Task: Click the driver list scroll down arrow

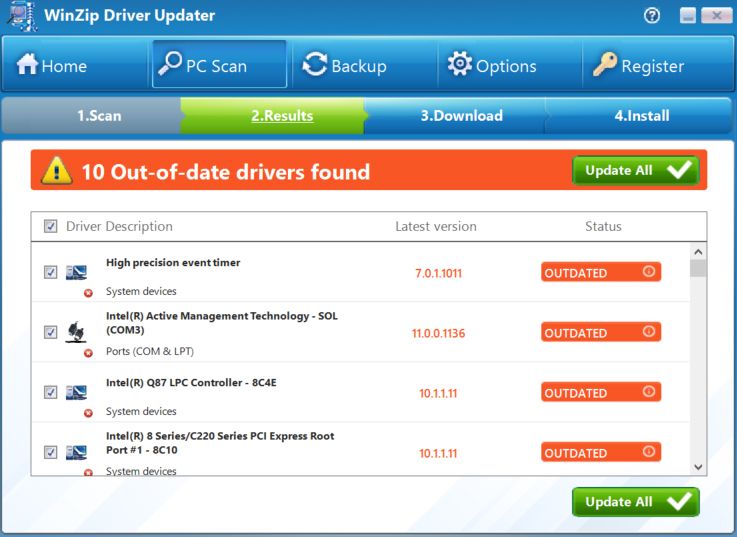Action: pyautogui.click(x=698, y=467)
